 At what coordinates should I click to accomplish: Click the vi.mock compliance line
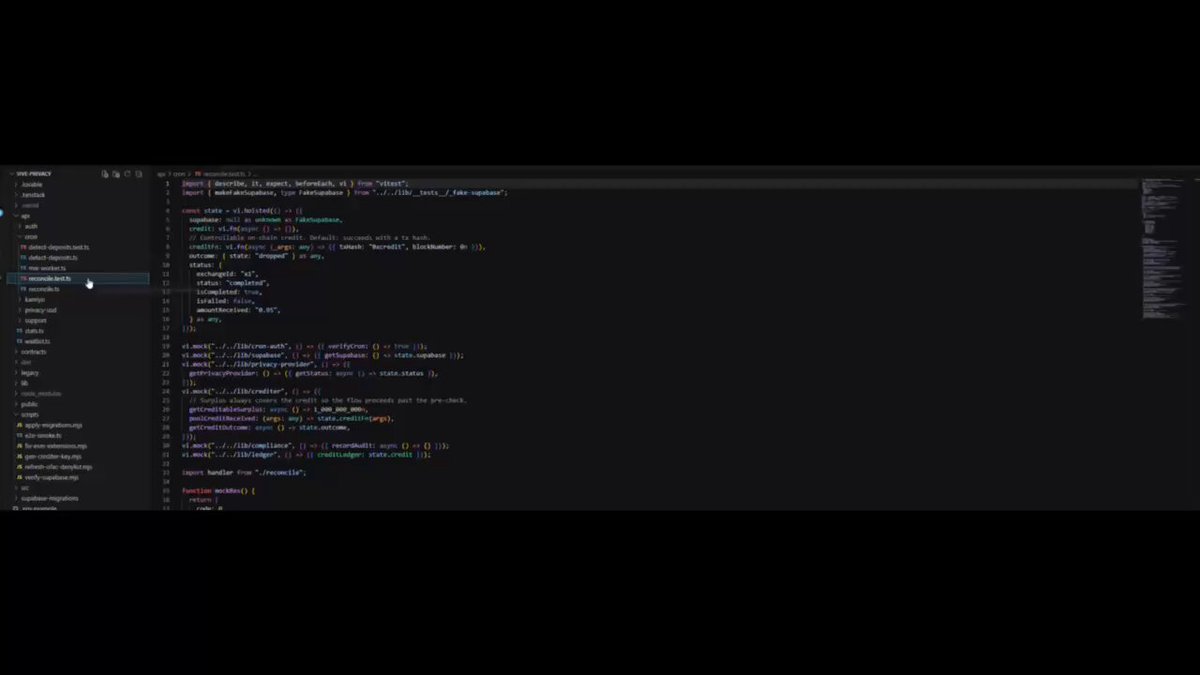[315, 445]
